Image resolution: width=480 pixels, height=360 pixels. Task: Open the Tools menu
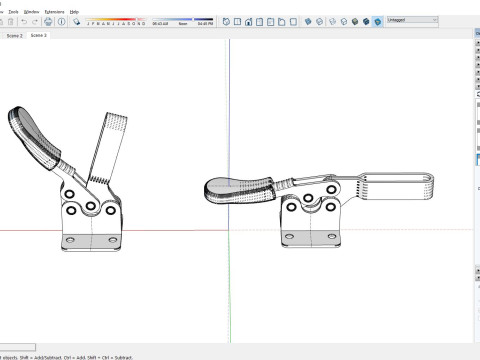point(13,12)
